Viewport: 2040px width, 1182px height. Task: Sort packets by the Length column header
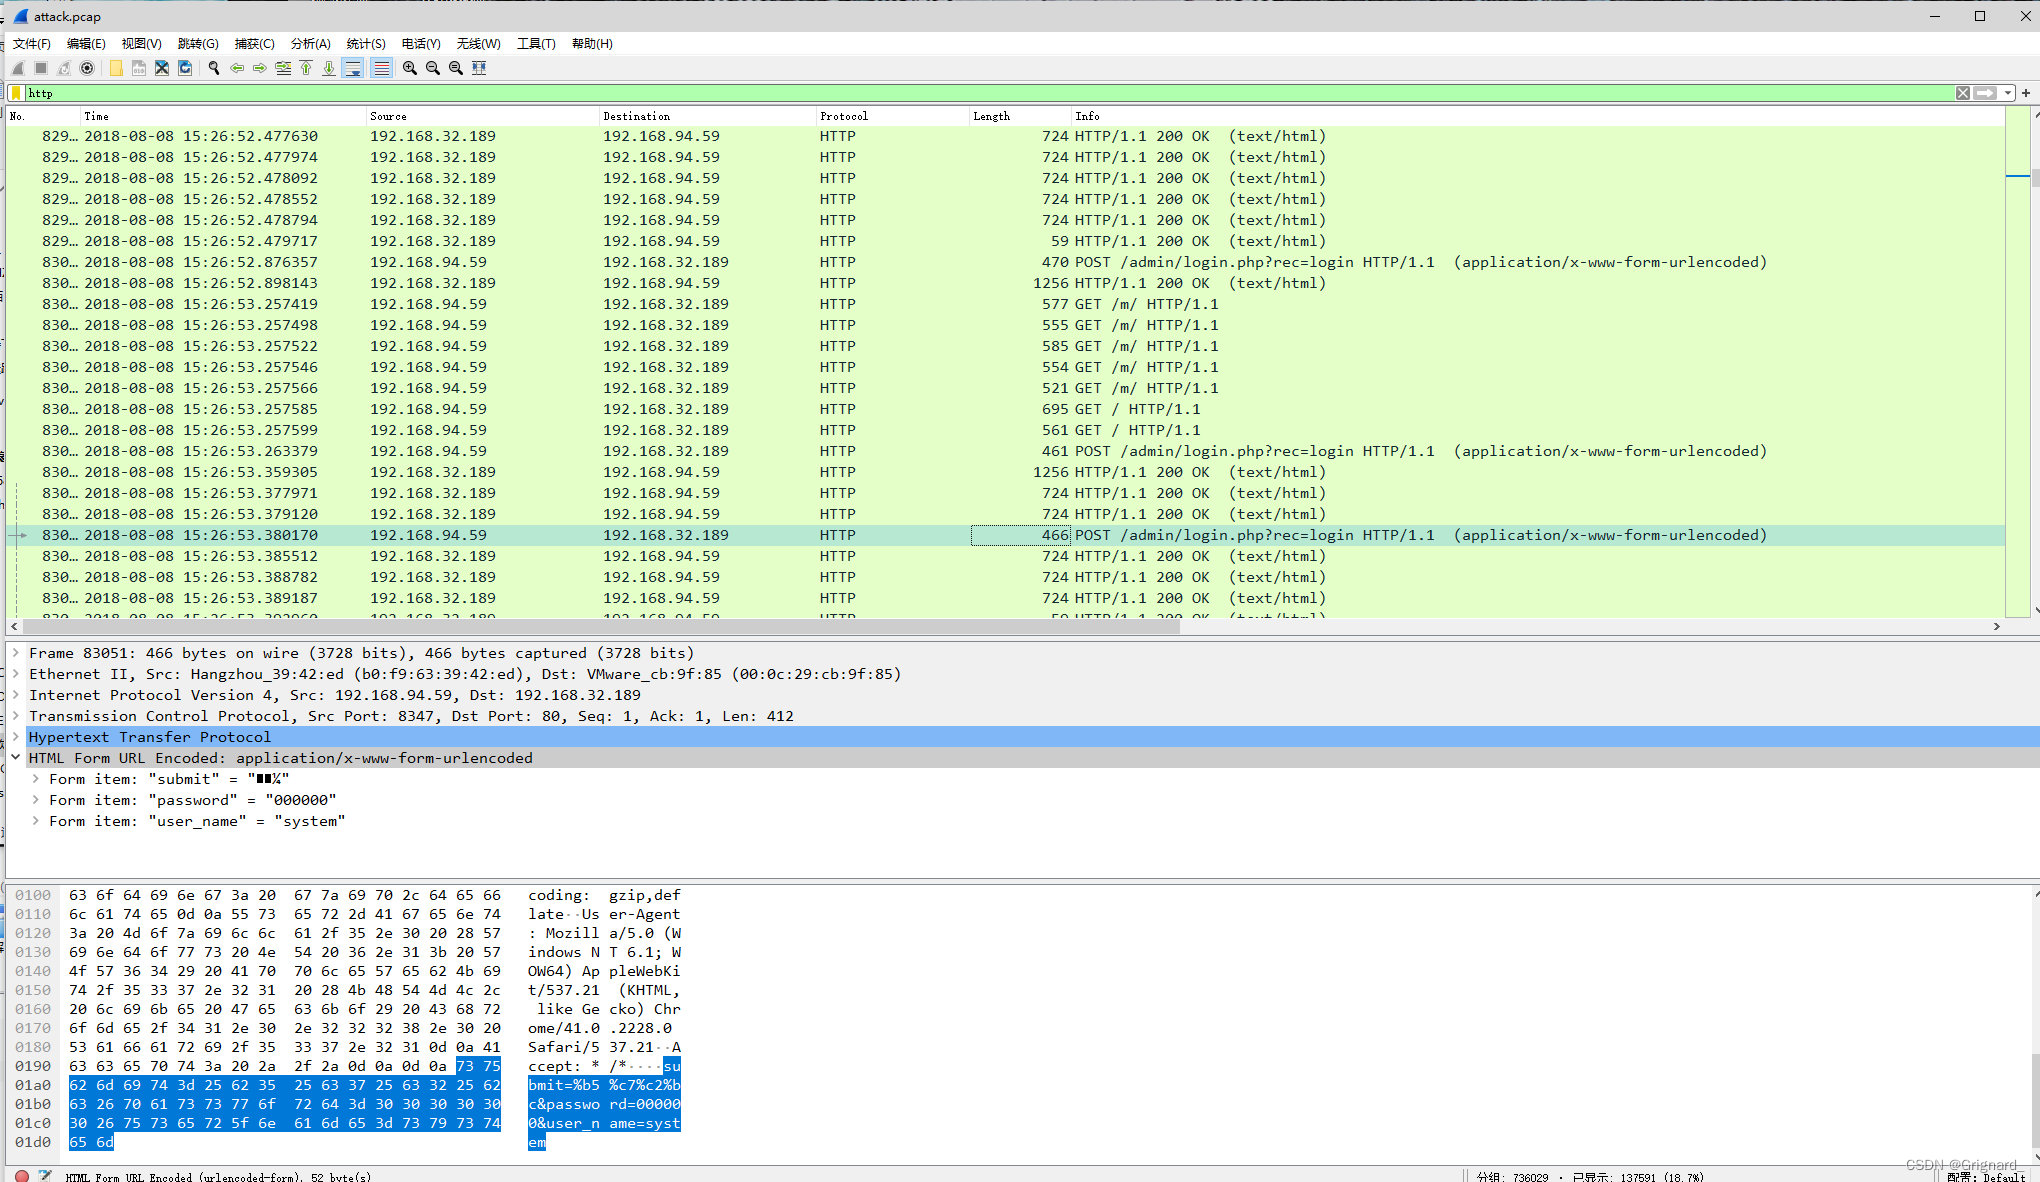1020,116
